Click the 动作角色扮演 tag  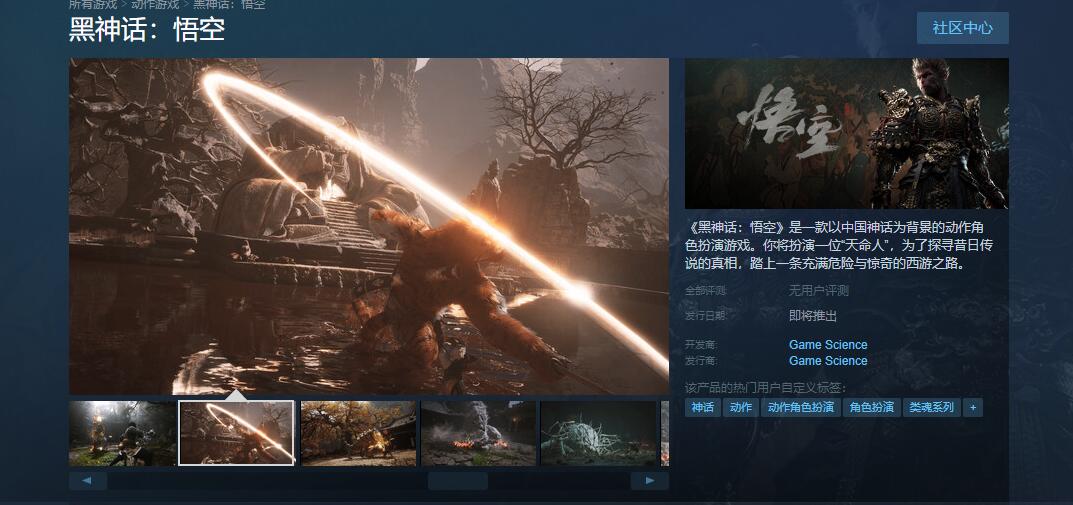tap(800, 408)
